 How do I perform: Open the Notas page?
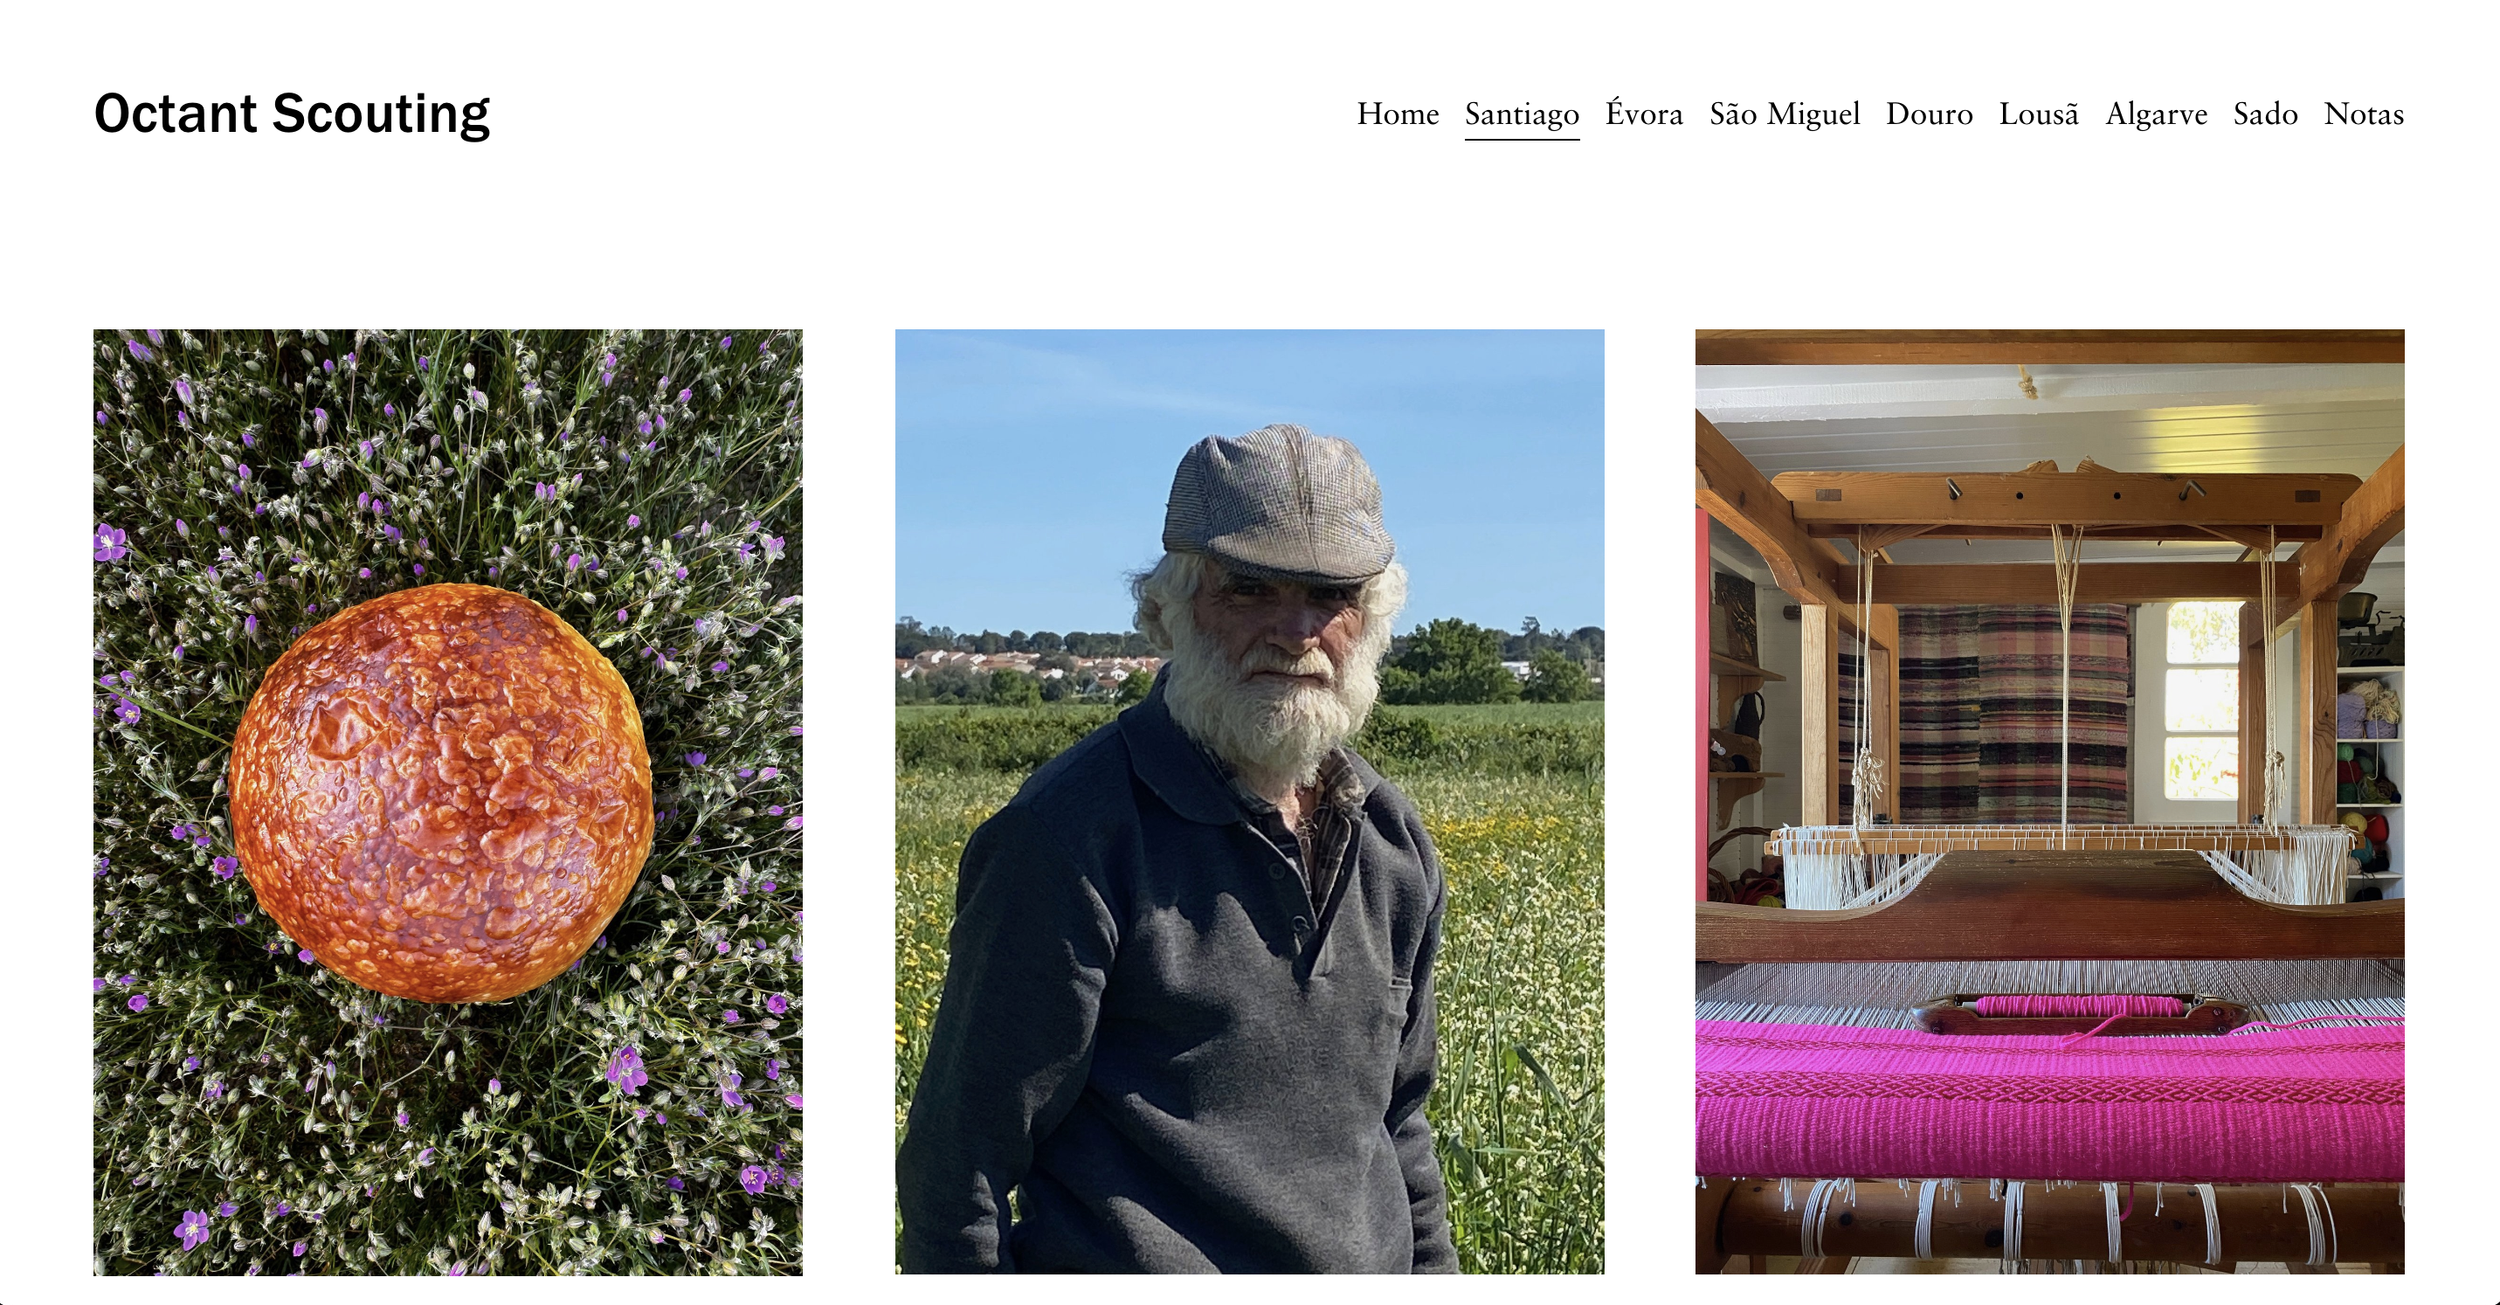point(2363,114)
